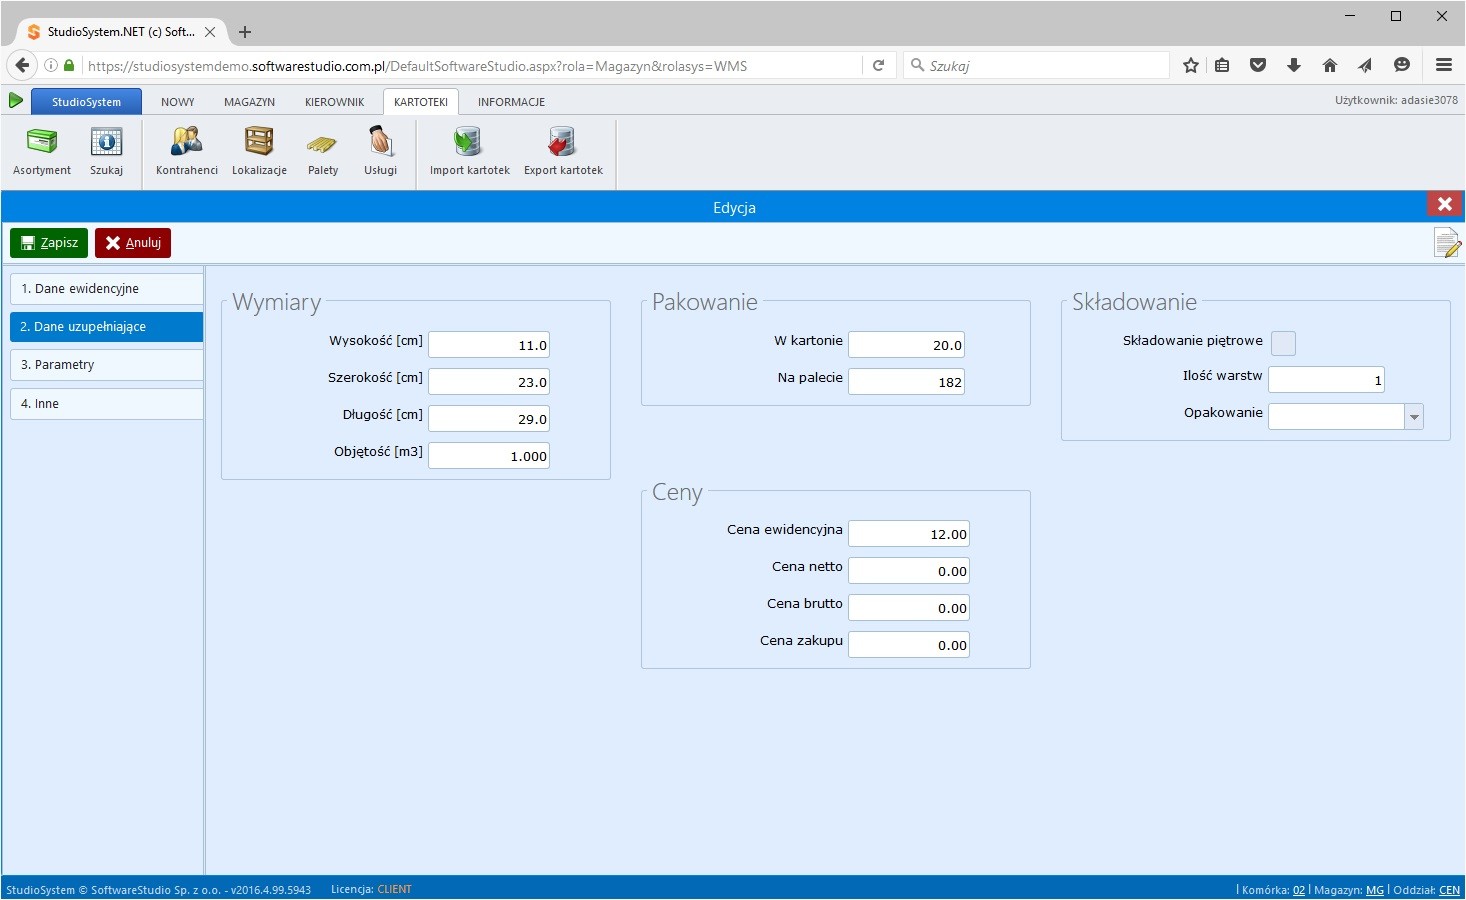Click the smiley face browser icon
The height and width of the screenshot is (900, 1466).
pyautogui.click(x=1402, y=65)
